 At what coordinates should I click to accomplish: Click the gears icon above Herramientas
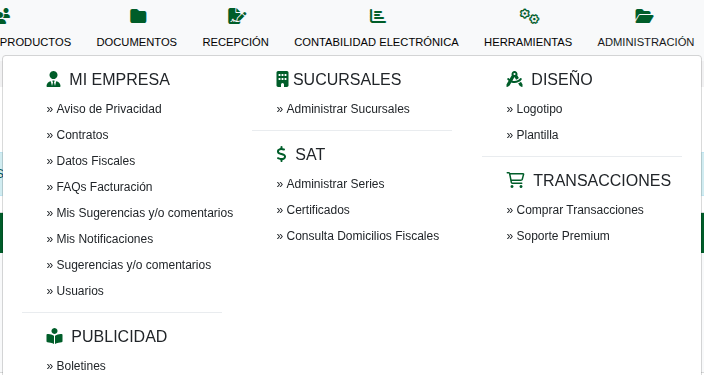(x=529, y=16)
